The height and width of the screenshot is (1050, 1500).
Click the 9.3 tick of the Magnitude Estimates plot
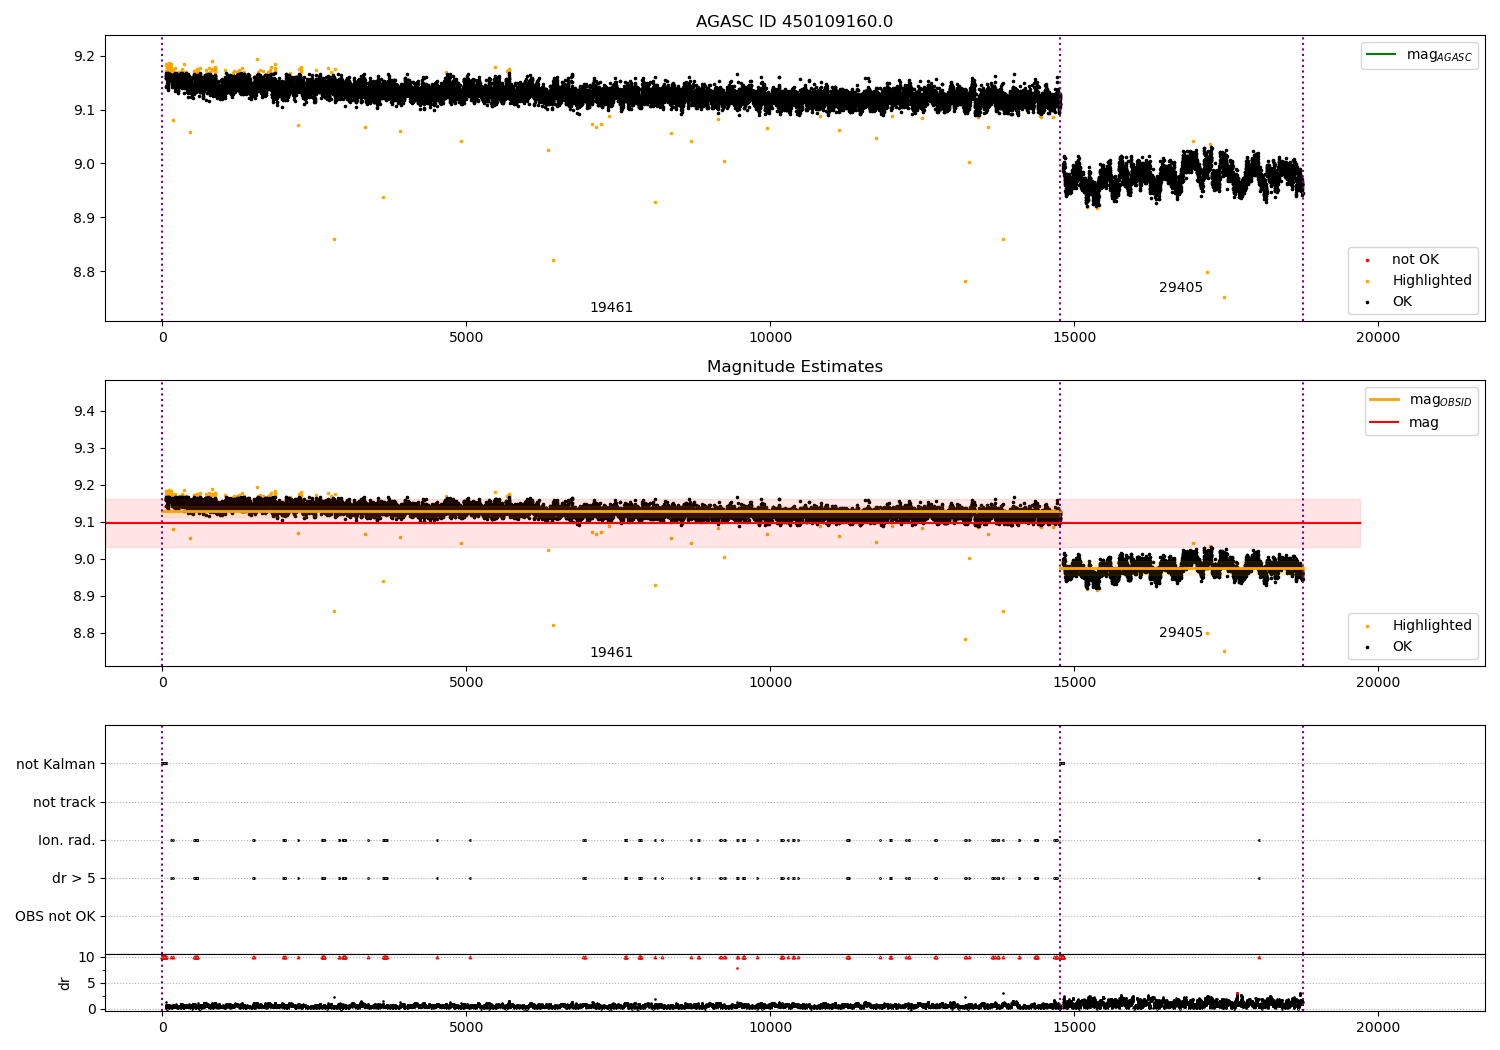(x=85, y=449)
